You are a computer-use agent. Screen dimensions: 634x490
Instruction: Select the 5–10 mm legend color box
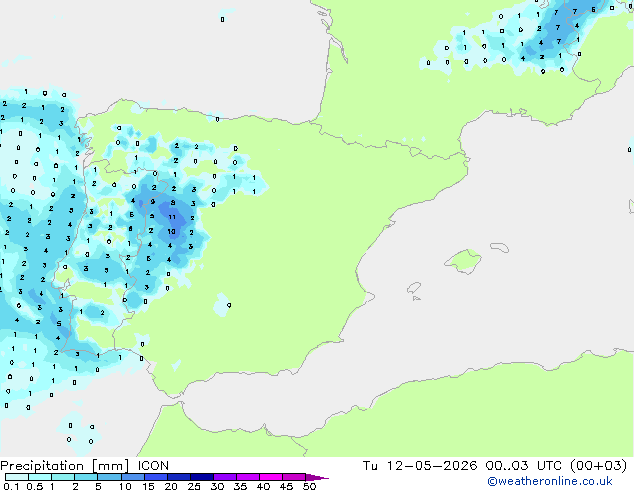109,477
